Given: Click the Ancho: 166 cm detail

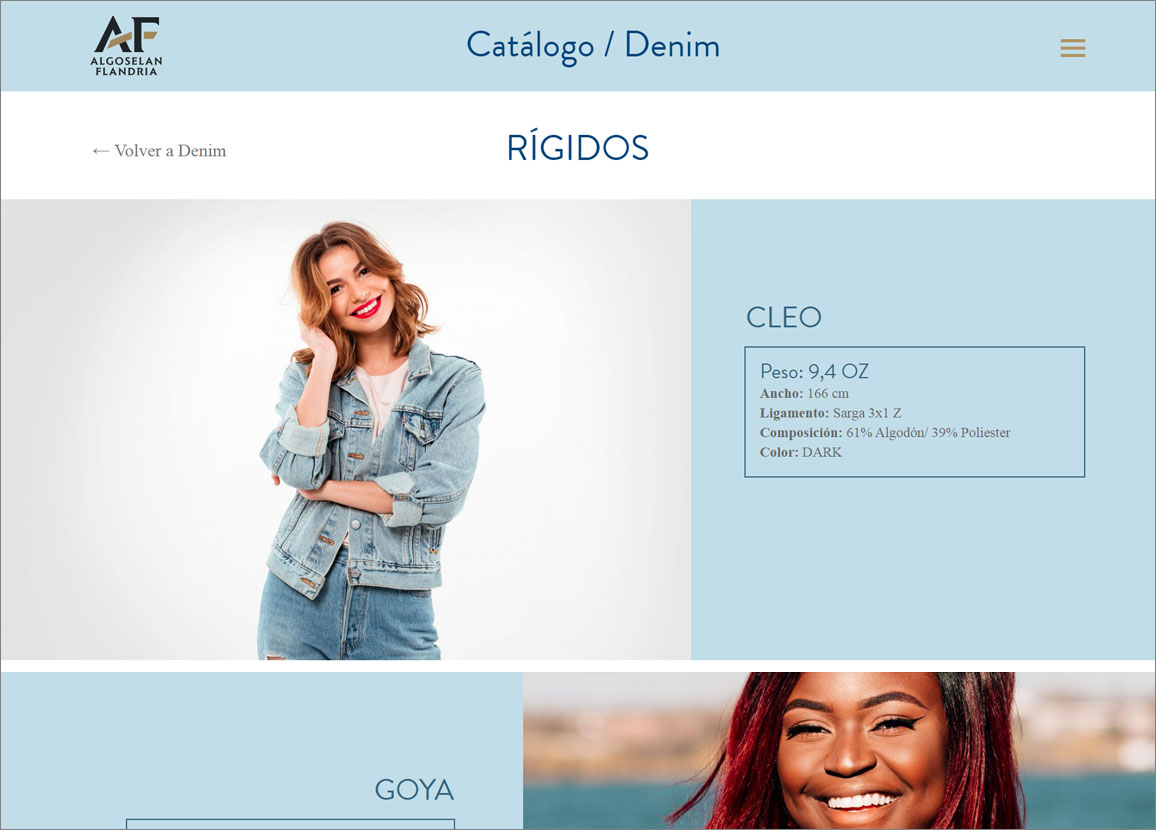Looking at the screenshot, I should tap(804, 394).
